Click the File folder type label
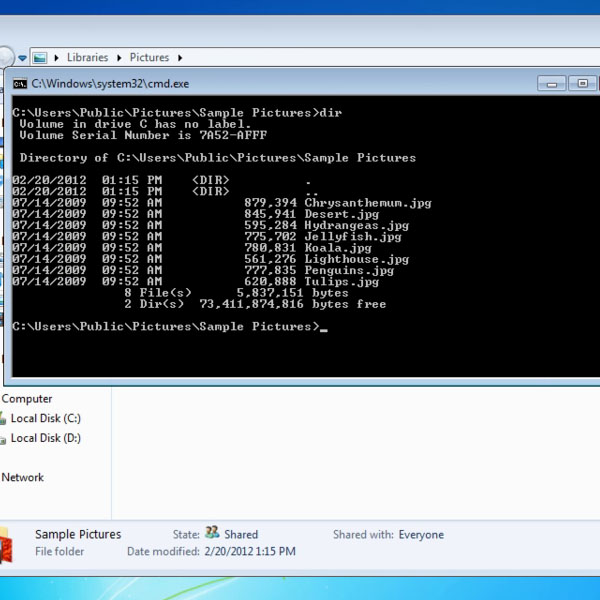 pyautogui.click(x=59, y=551)
